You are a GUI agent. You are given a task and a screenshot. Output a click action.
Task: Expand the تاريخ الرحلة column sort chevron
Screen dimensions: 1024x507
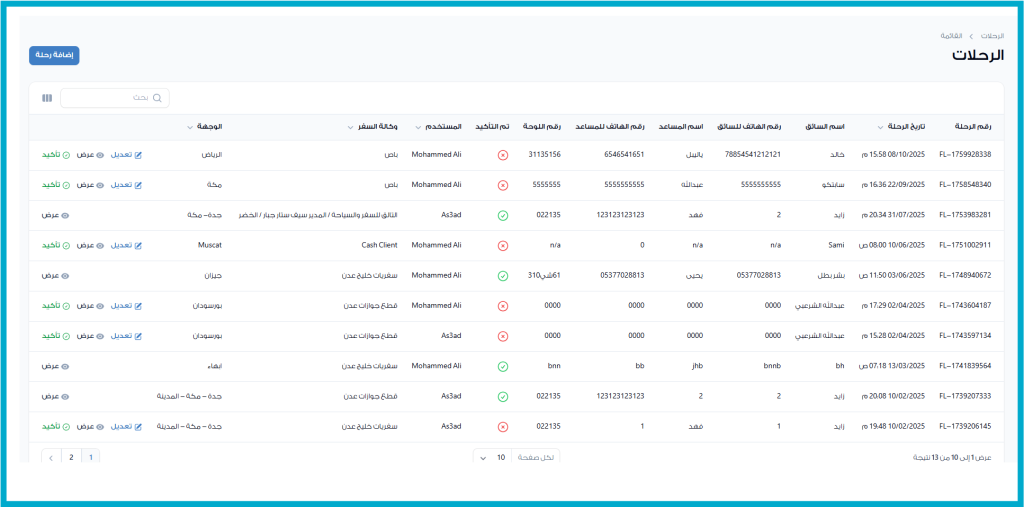[881, 128]
